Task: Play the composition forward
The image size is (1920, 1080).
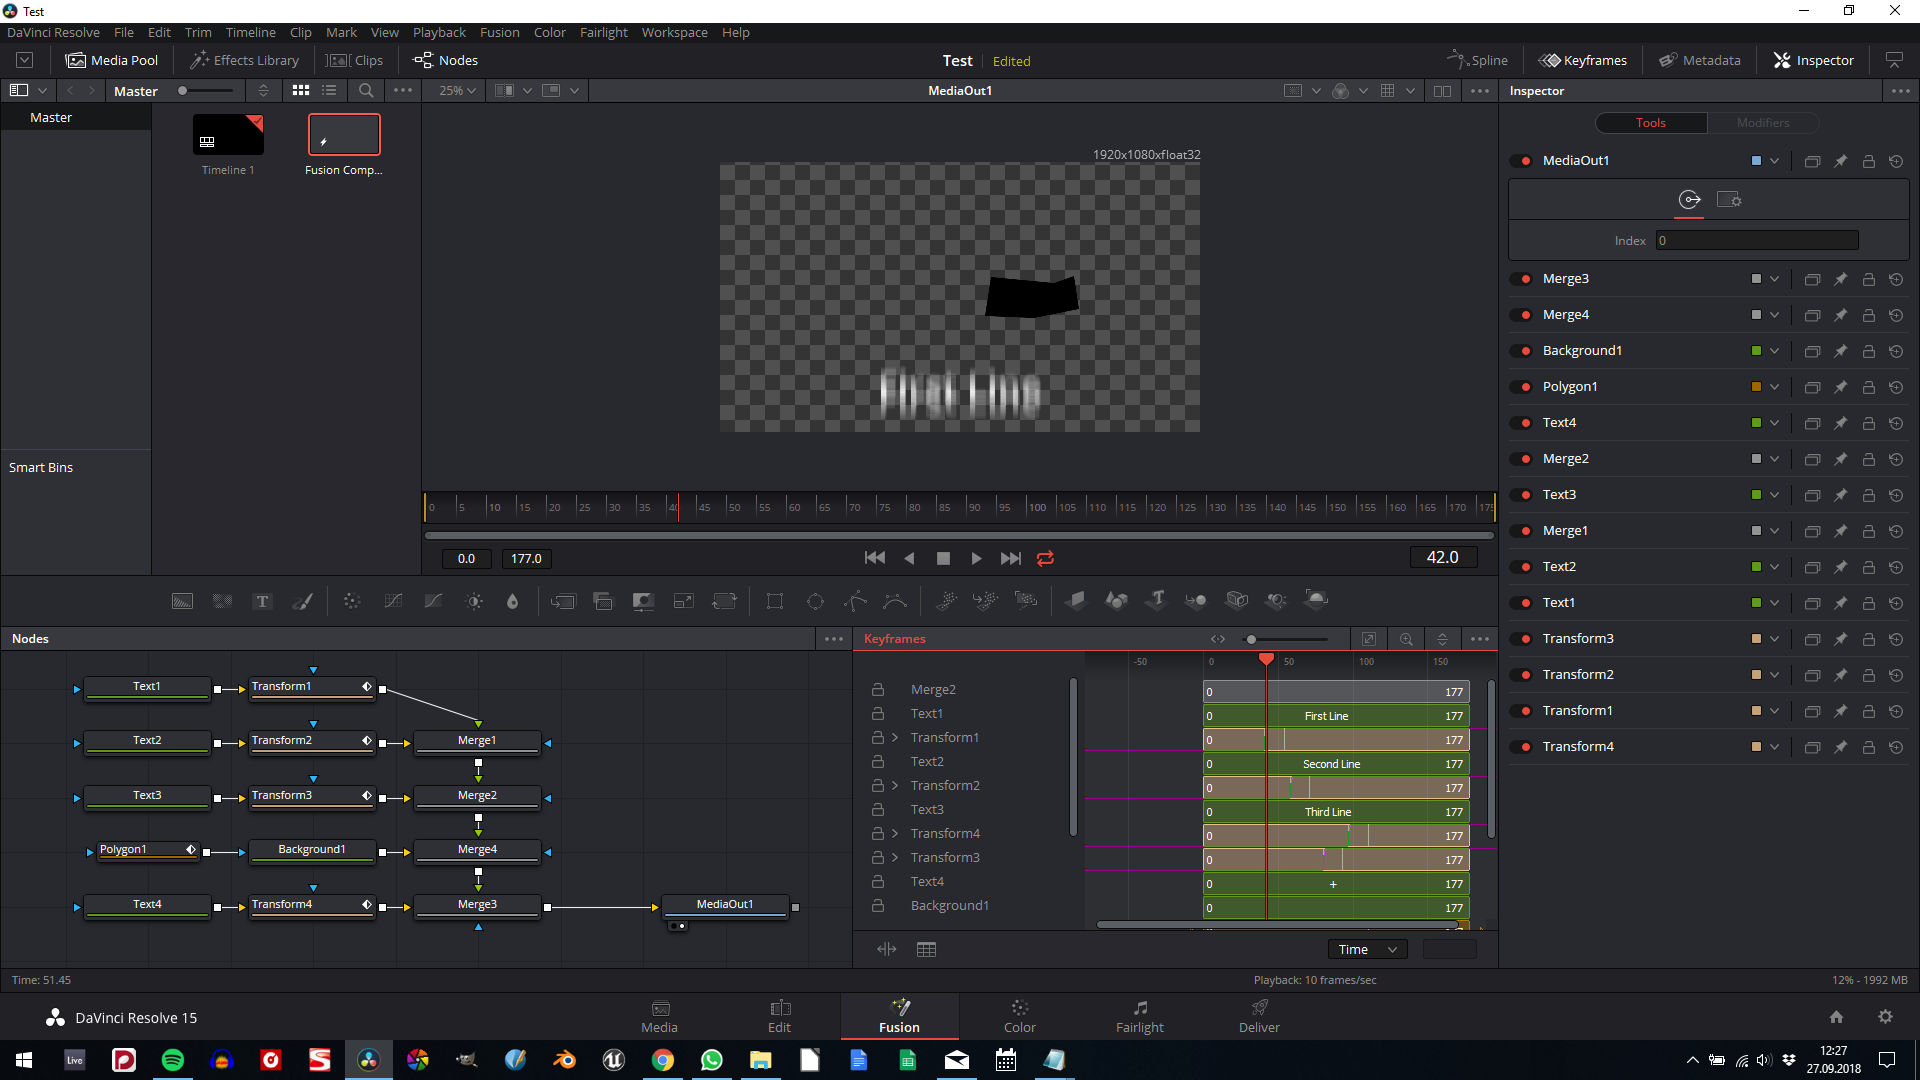Action: pyautogui.click(x=976, y=559)
